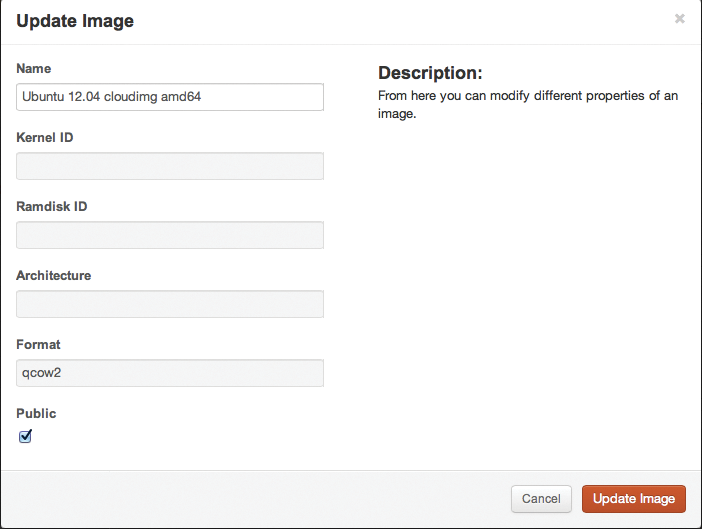Close the dialog with the X icon

(x=680, y=19)
